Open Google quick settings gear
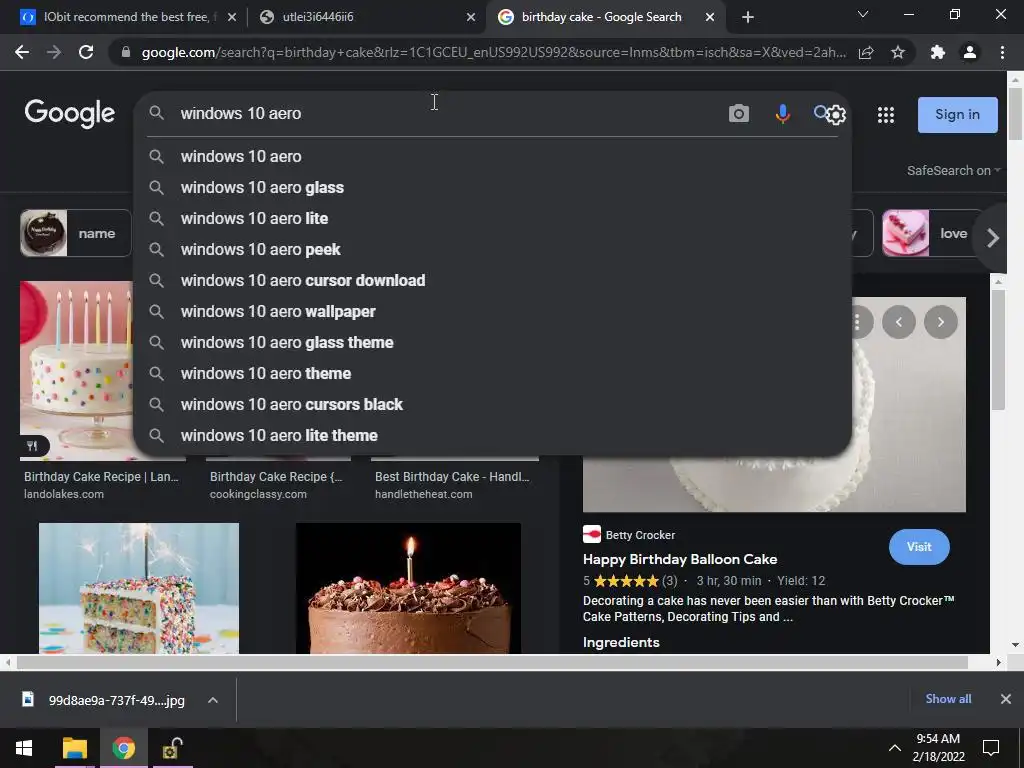This screenshot has width=1024, height=768. coord(836,115)
